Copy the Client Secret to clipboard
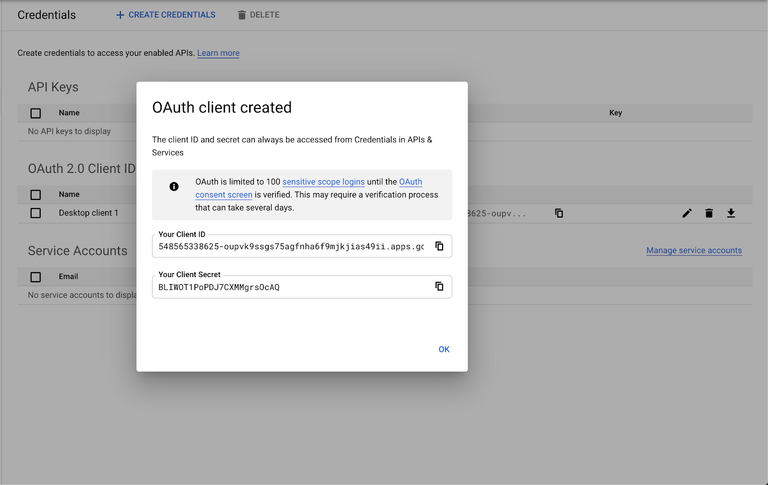The width and height of the screenshot is (768, 485). click(x=439, y=287)
